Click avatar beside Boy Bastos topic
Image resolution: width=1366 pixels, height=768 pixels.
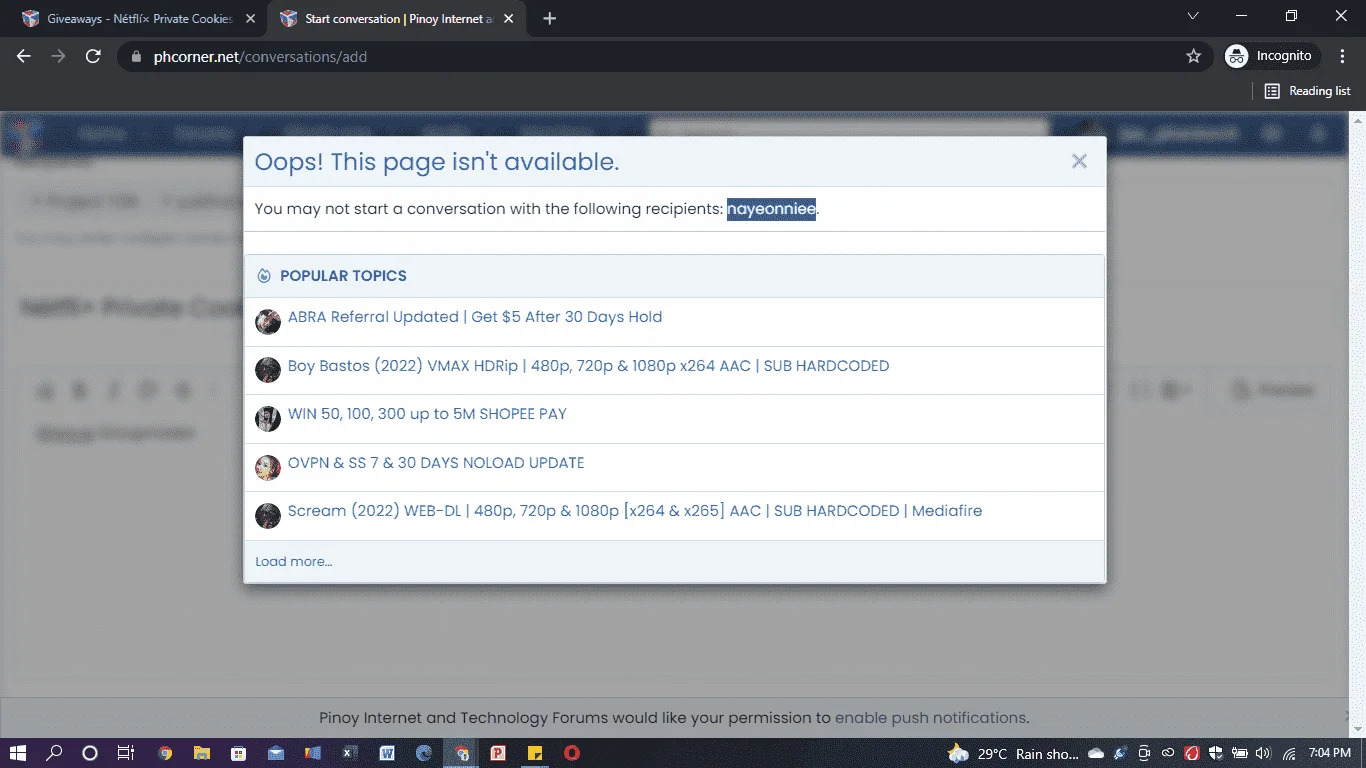pyautogui.click(x=268, y=370)
